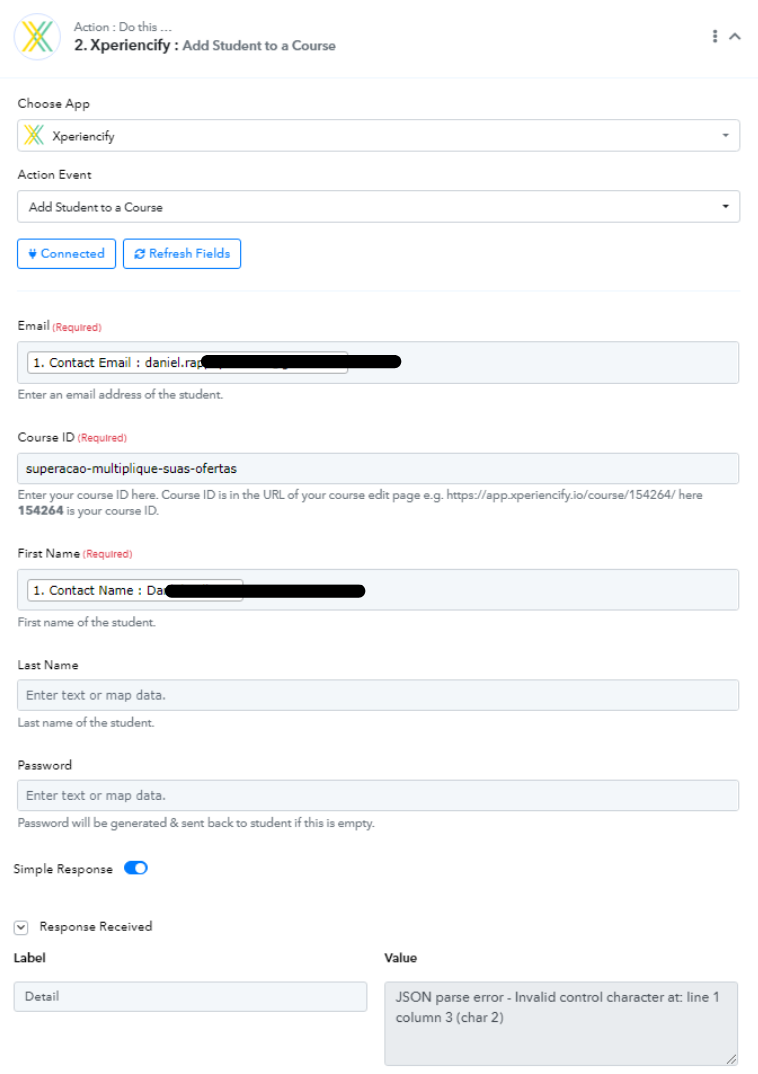This screenshot has width=758, height=1074.
Task: Select the mapped Contact Name tag
Action: [x=135, y=590]
